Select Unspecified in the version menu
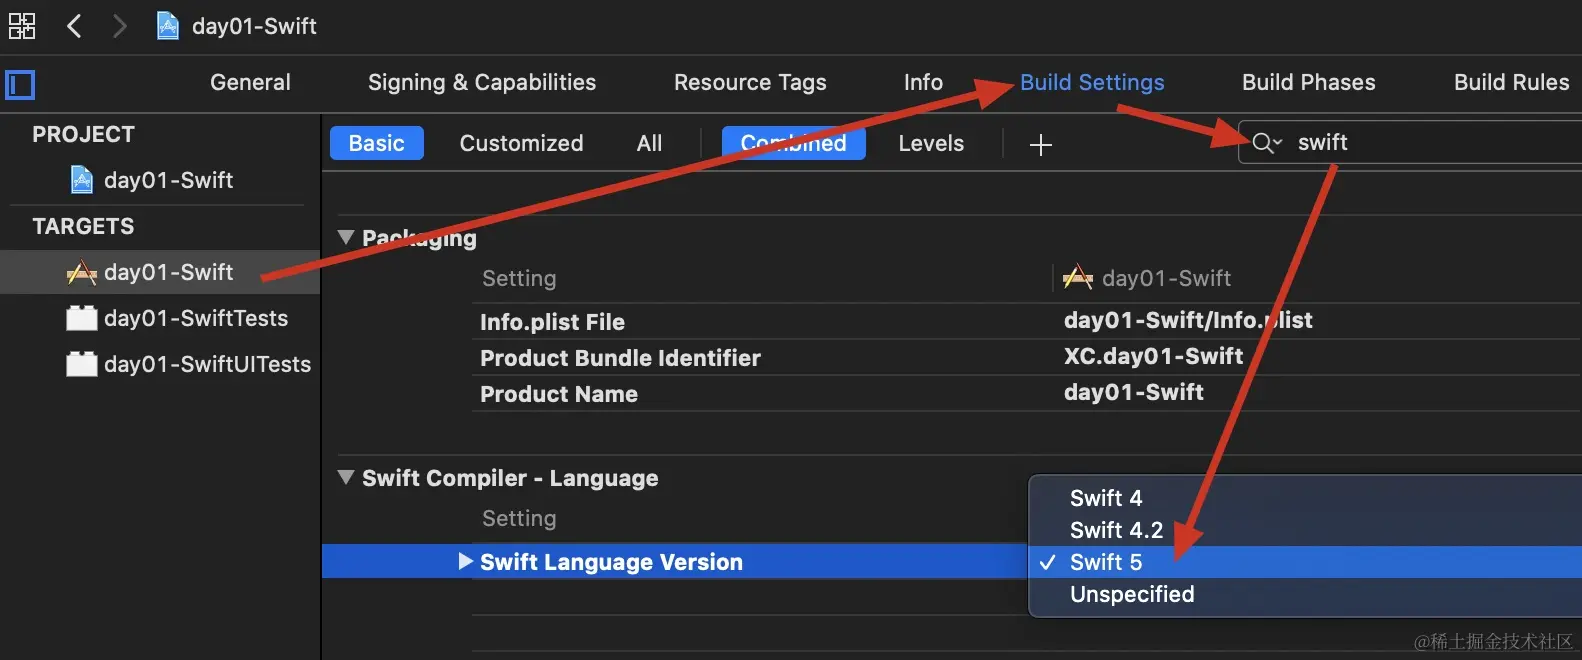This screenshot has height=660, width=1582. [x=1131, y=594]
